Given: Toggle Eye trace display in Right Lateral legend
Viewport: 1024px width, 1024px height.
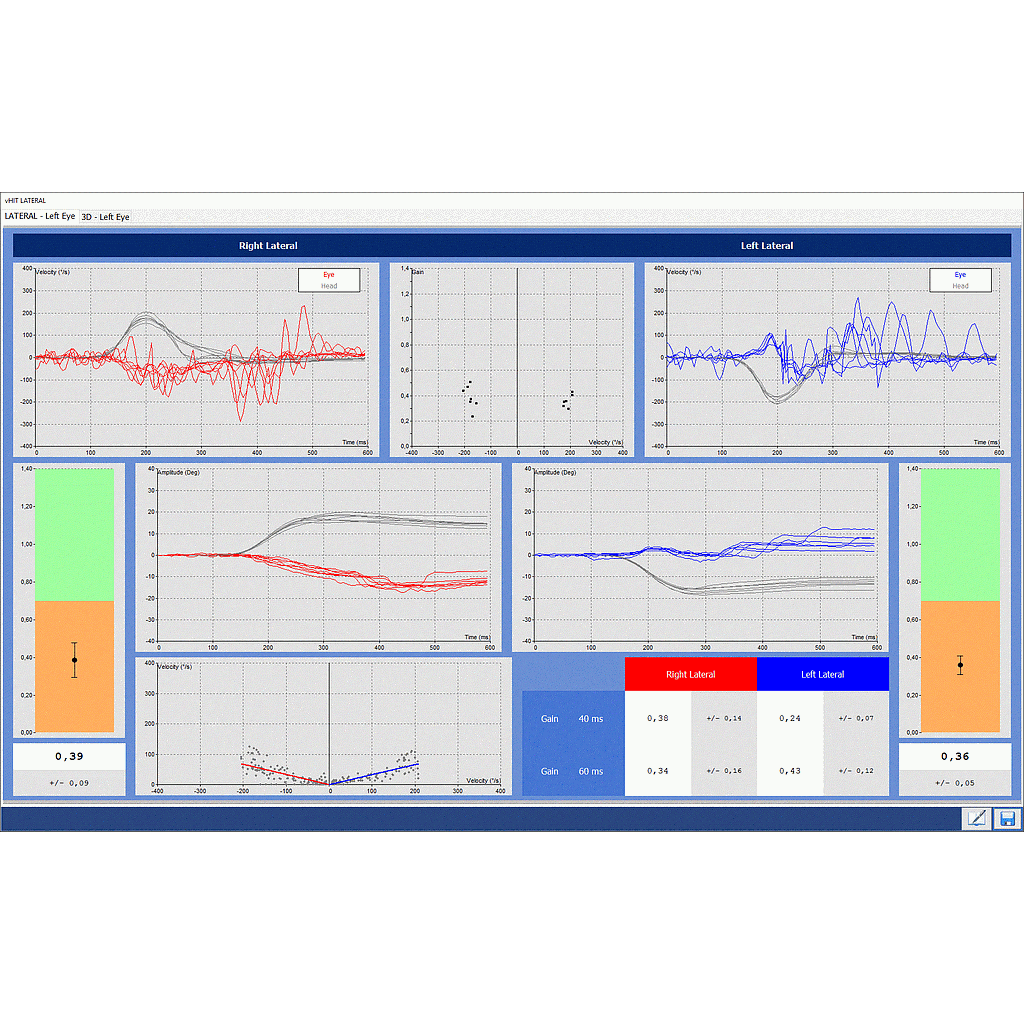Looking at the screenshot, I should pos(329,273).
